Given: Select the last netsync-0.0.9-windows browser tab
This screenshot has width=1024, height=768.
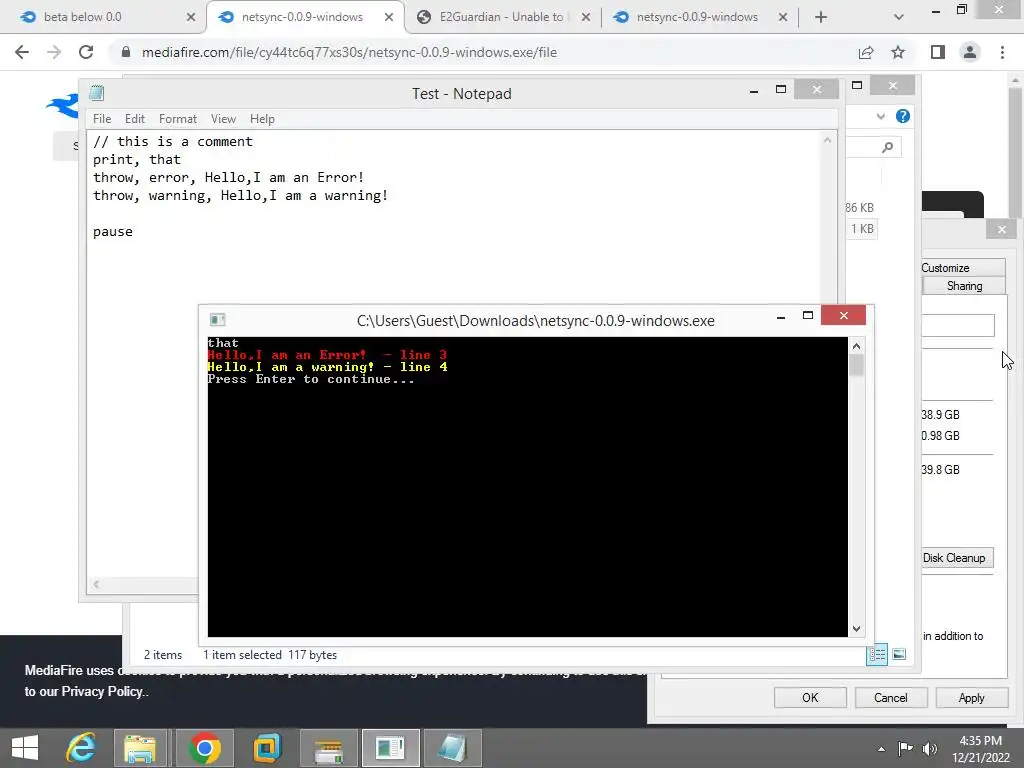Looking at the screenshot, I should click(697, 17).
